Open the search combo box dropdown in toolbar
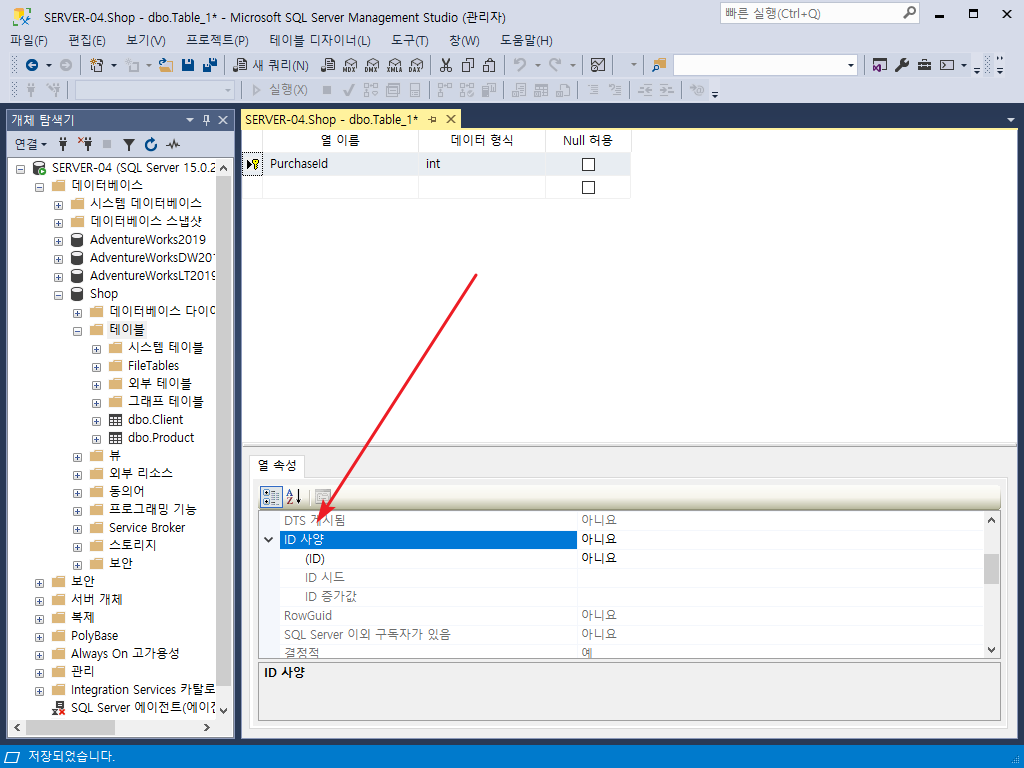Viewport: 1024px width, 768px height. pos(850,65)
